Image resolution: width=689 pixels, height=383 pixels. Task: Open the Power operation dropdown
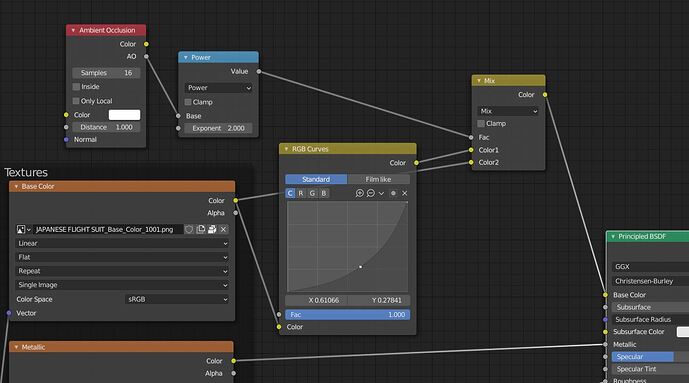[218, 88]
